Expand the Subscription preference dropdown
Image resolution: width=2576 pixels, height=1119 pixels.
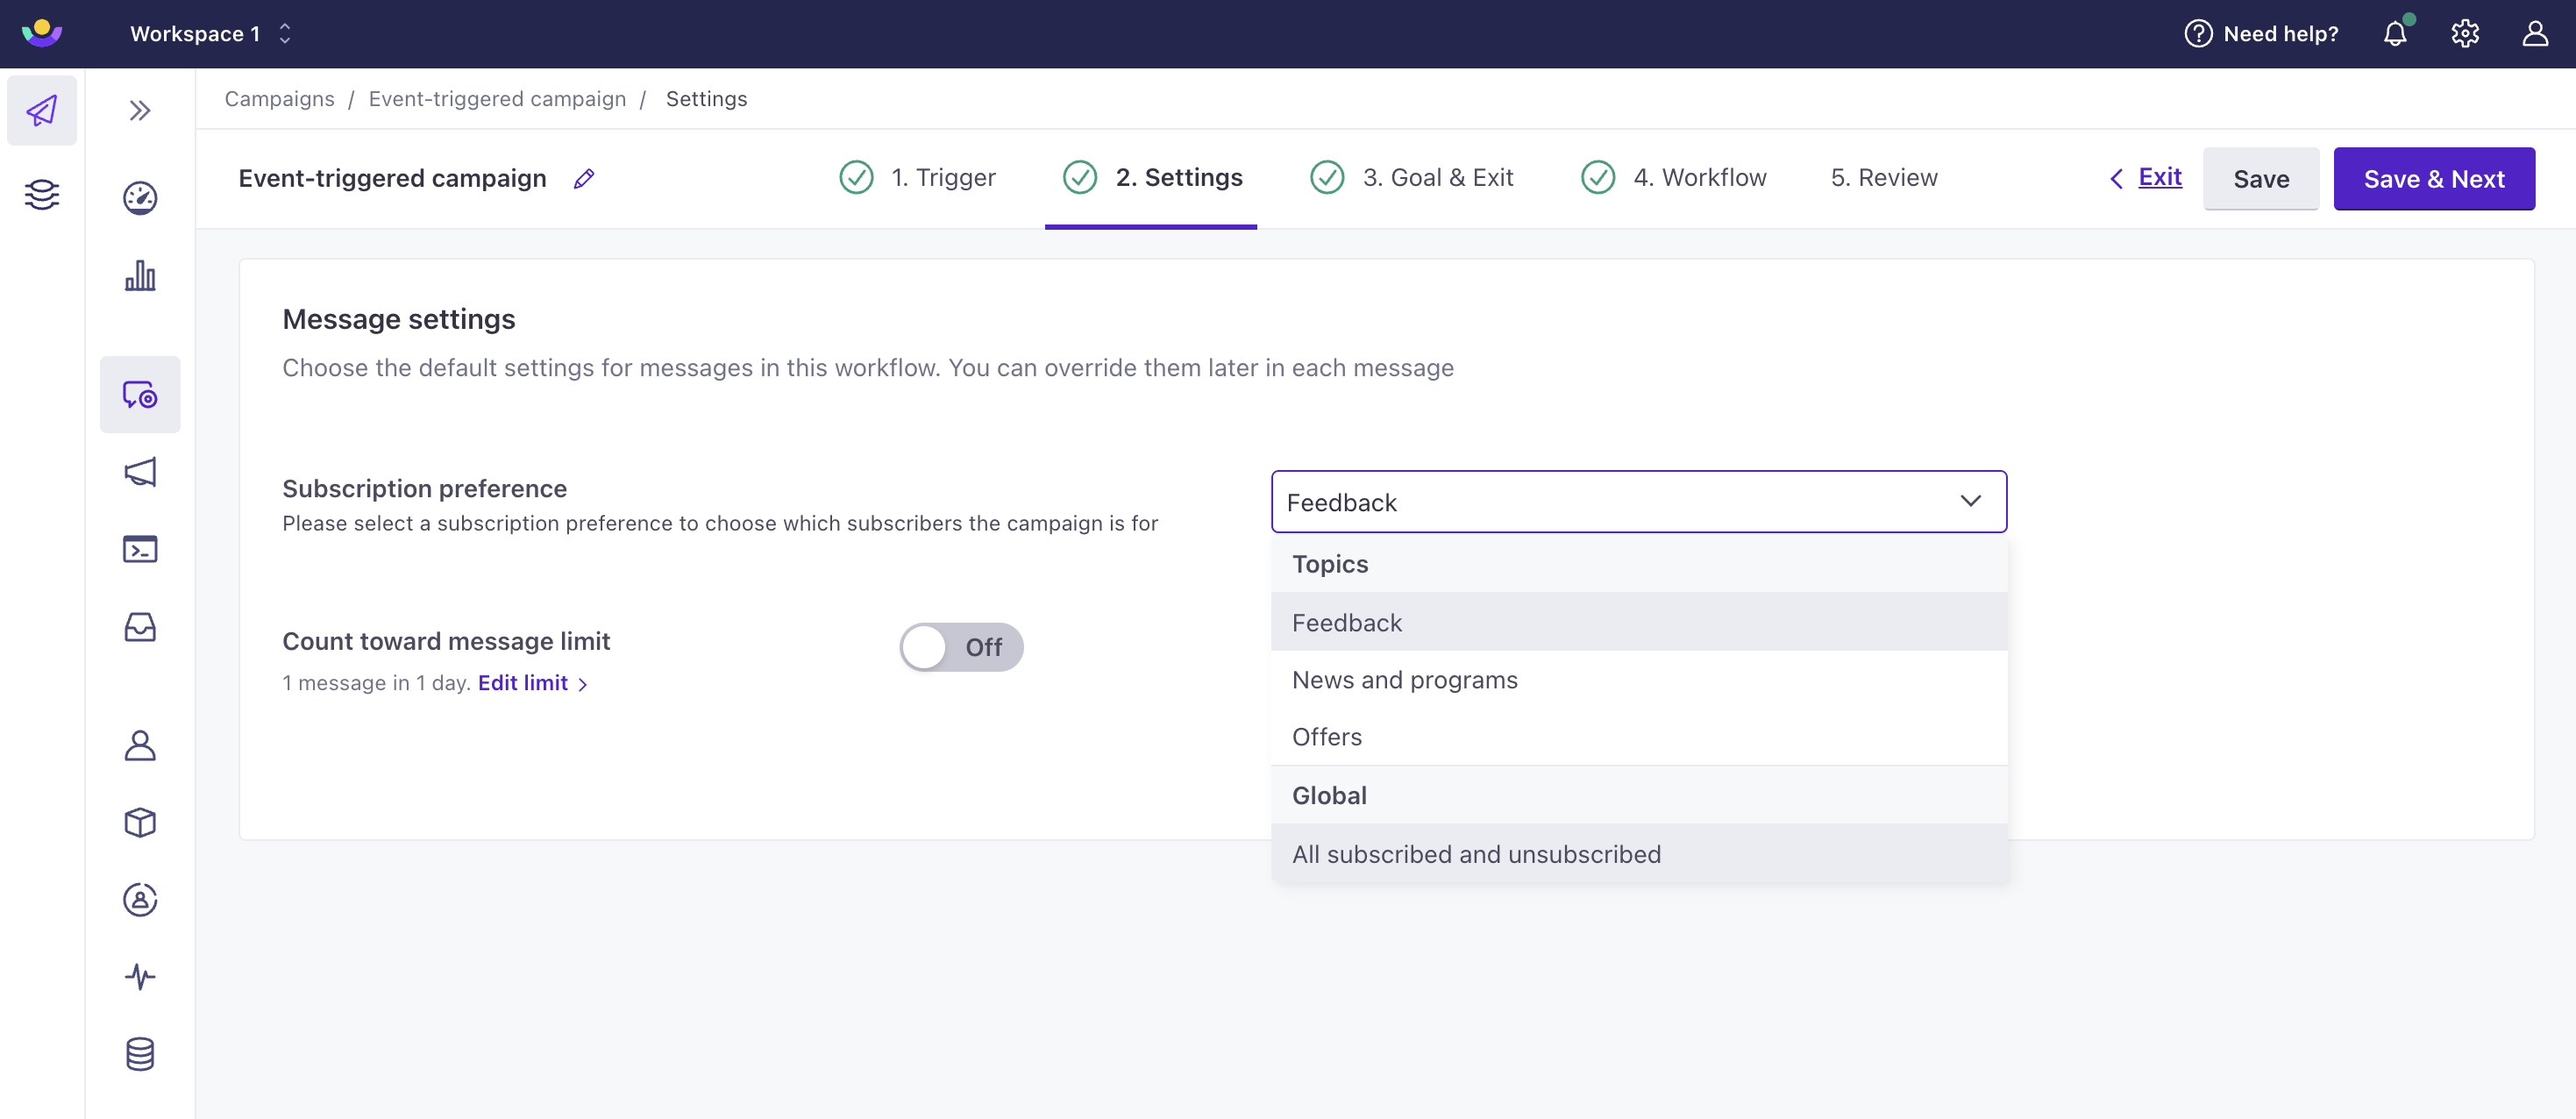pos(1640,501)
